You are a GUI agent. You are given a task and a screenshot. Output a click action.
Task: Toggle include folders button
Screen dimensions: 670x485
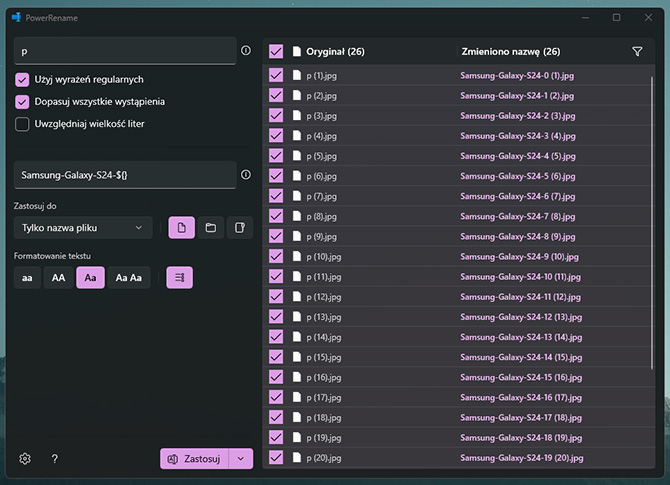[211, 228]
